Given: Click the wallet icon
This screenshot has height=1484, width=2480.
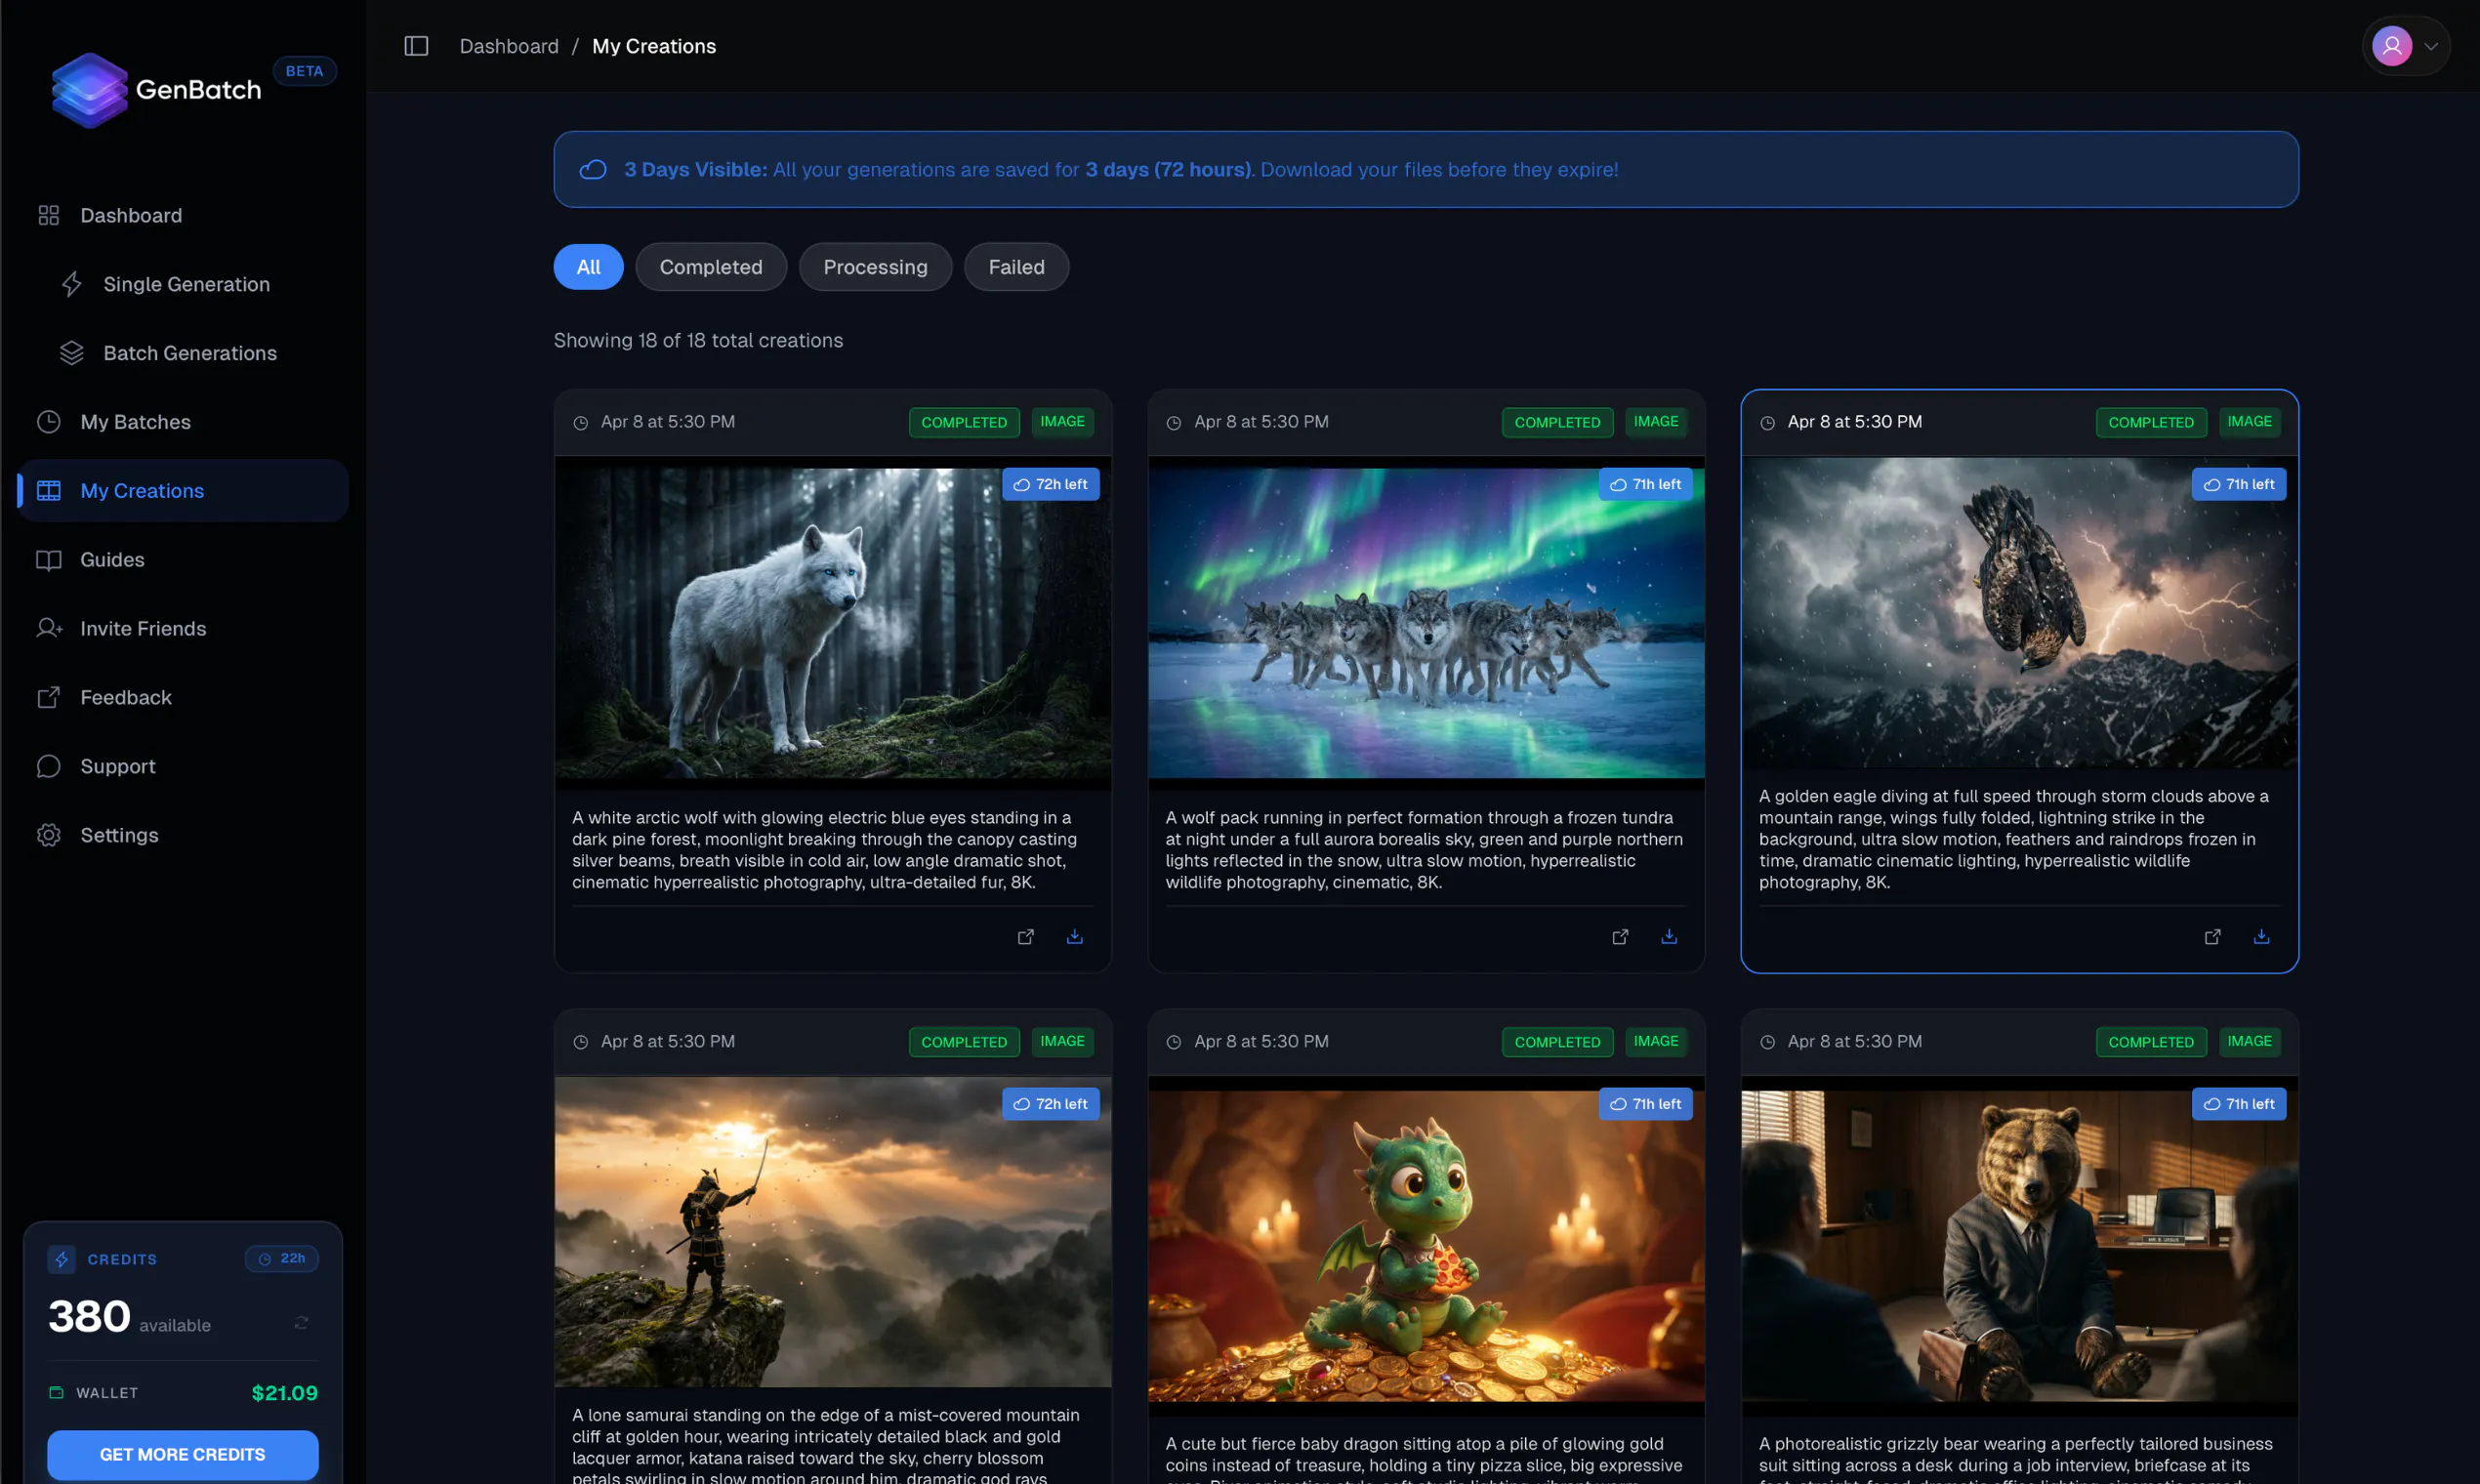Looking at the screenshot, I should coord(56,1393).
